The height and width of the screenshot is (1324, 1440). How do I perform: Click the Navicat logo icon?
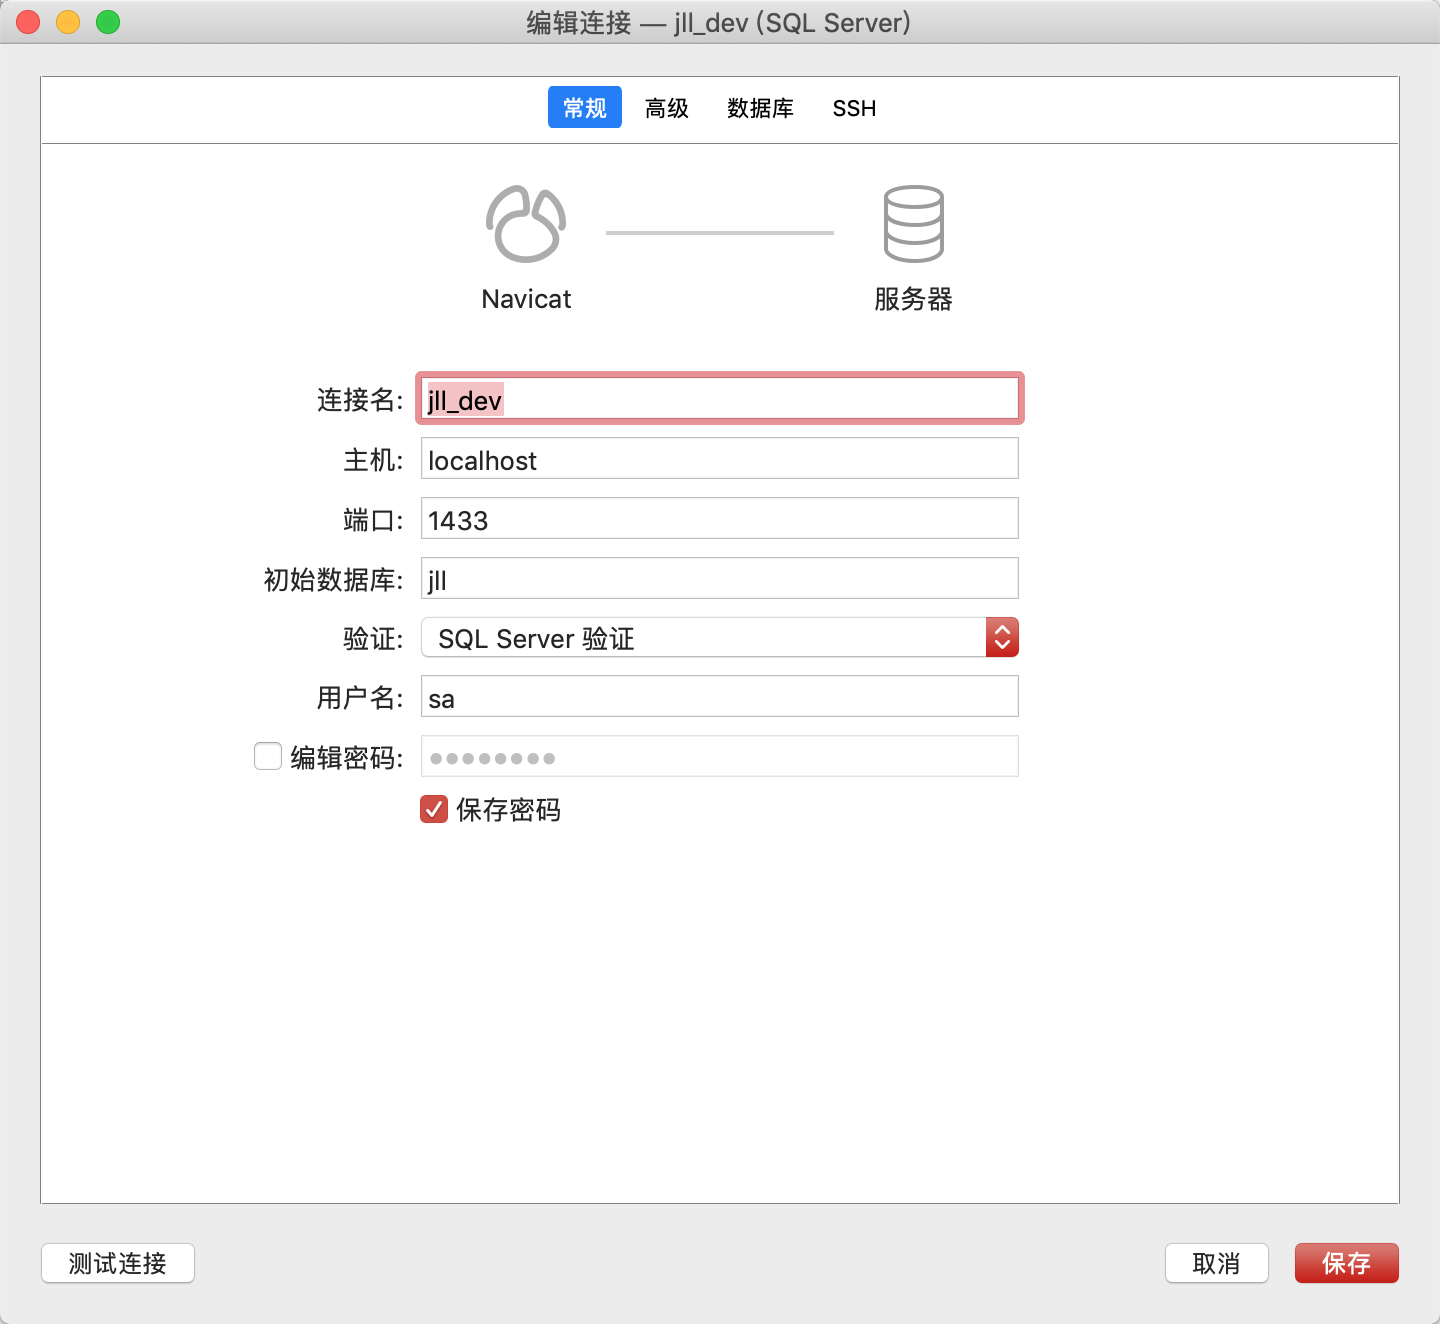[x=526, y=224]
